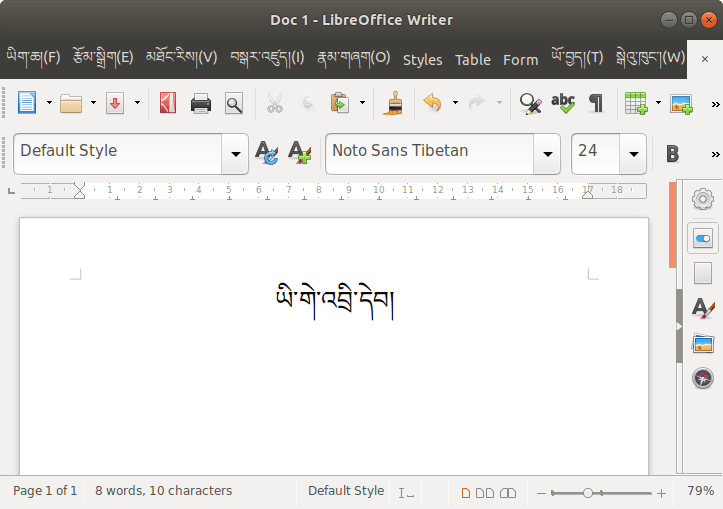The height and width of the screenshot is (509, 723).
Task: Open the Styles menu
Action: (422, 60)
